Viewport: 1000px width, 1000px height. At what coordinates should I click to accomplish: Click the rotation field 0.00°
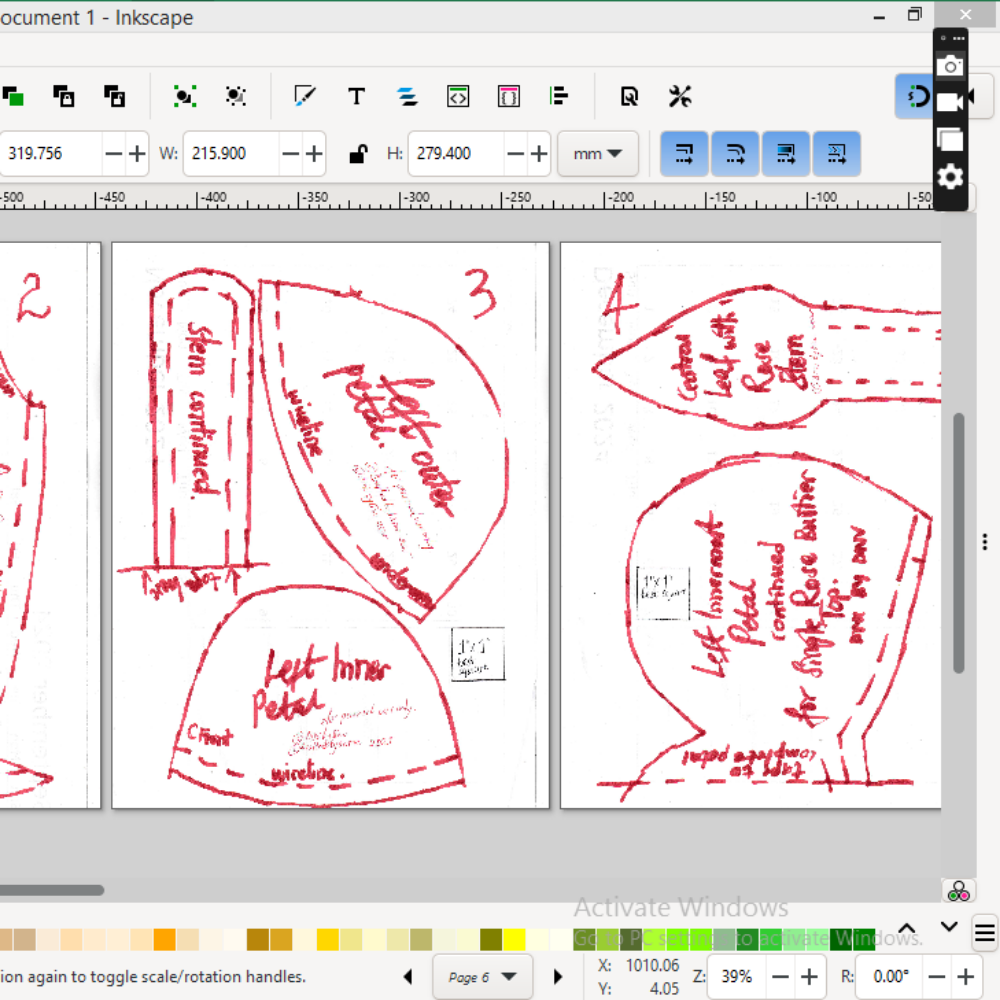[890, 976]
